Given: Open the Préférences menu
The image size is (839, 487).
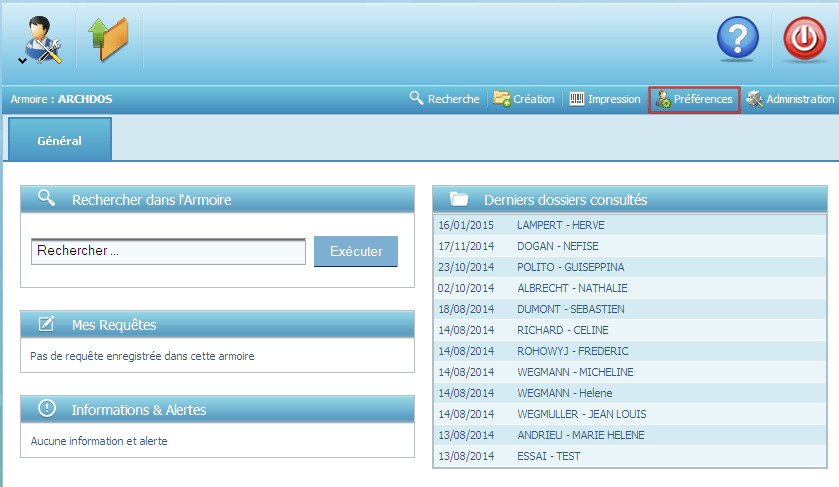Looking at the screenshot, I should 694,99.
